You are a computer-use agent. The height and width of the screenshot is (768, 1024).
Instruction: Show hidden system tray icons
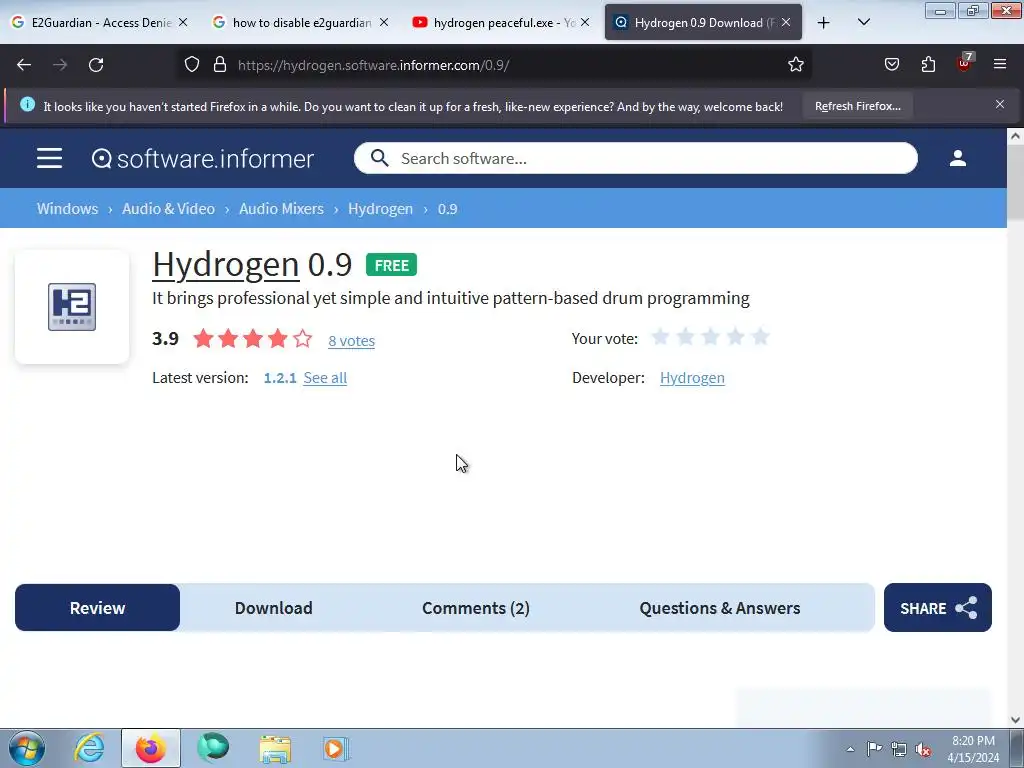tap(850, 750)
